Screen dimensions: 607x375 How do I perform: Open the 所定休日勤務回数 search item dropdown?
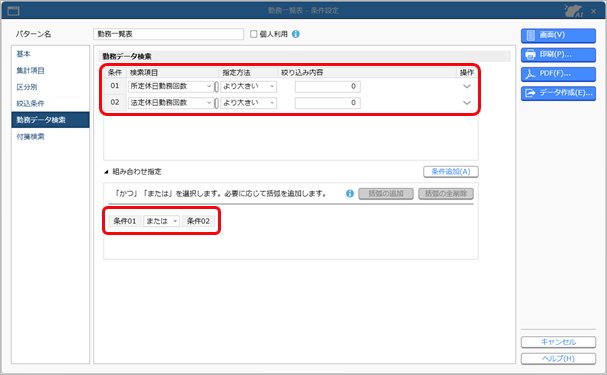(171, 86)
